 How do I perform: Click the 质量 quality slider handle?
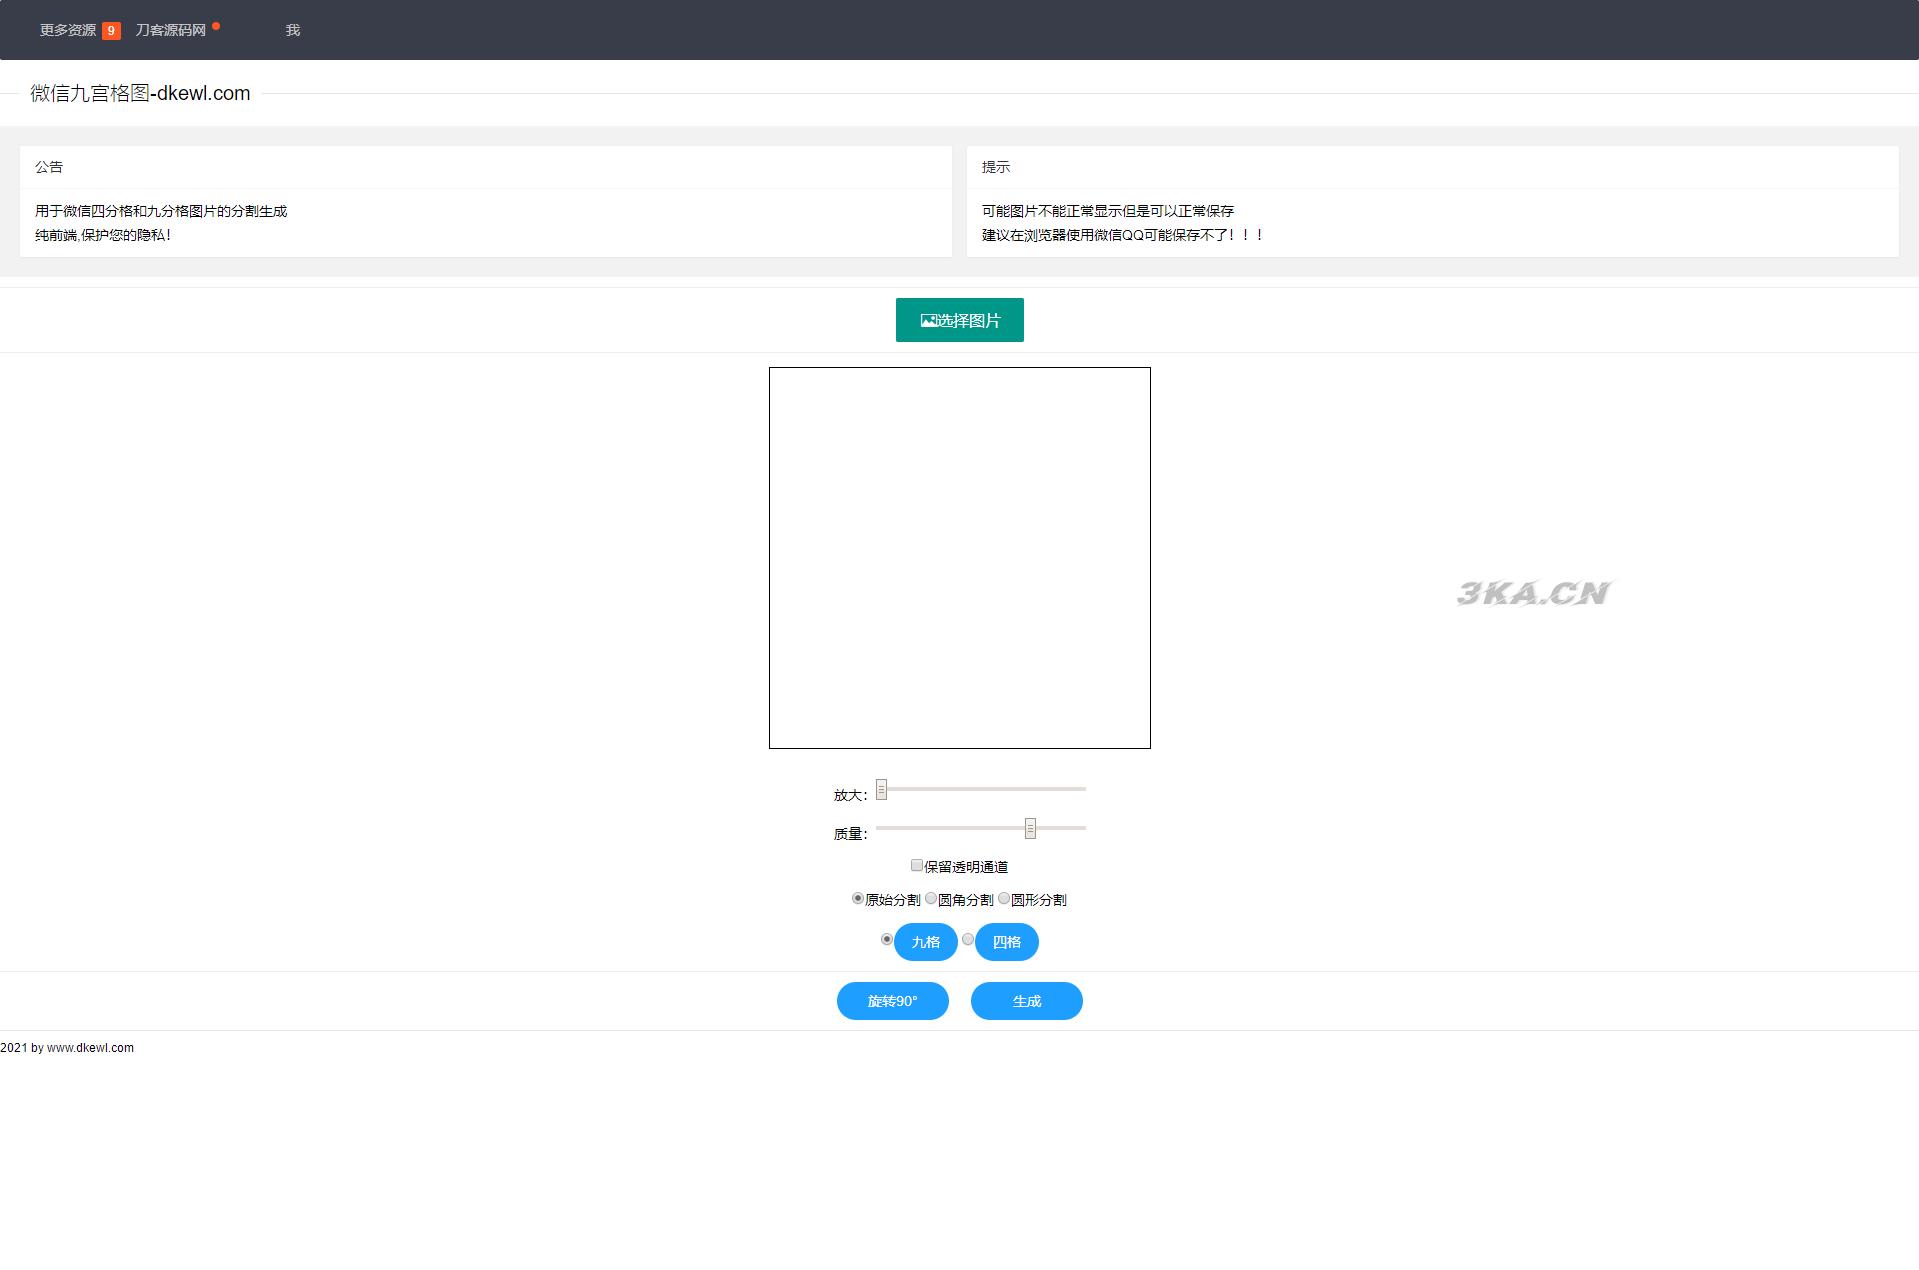[x=1030, y=828]
